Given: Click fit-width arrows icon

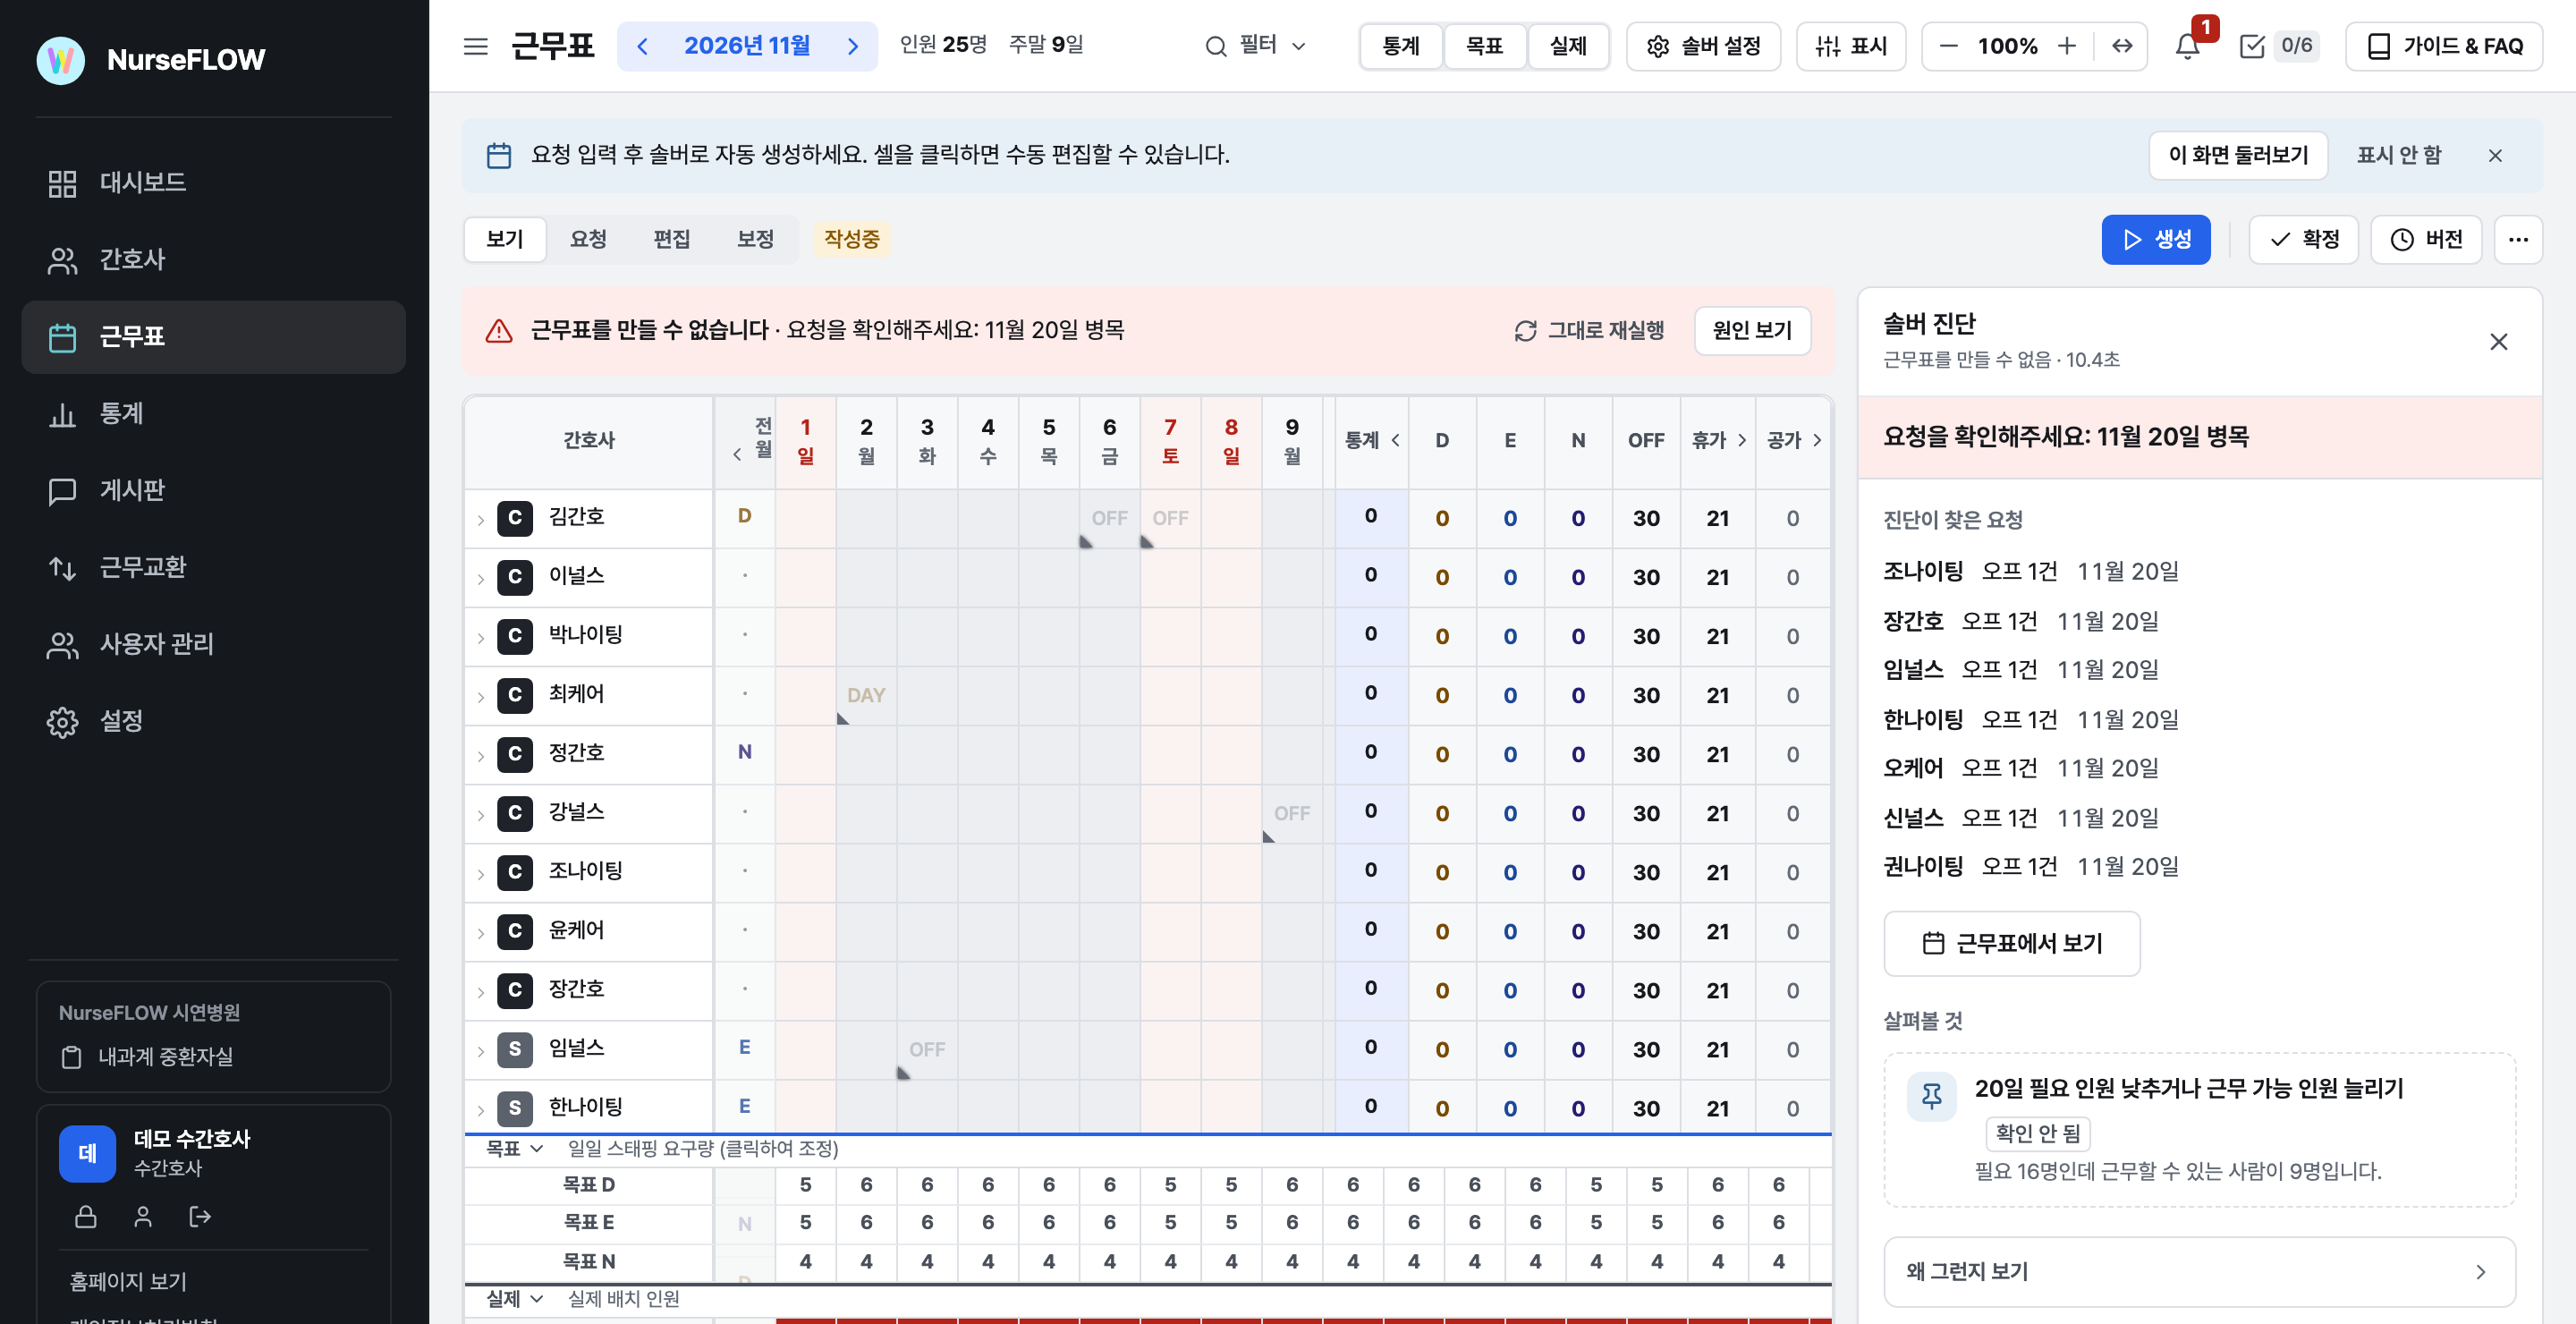Looking at the screenshot, I should (2122, 46).
